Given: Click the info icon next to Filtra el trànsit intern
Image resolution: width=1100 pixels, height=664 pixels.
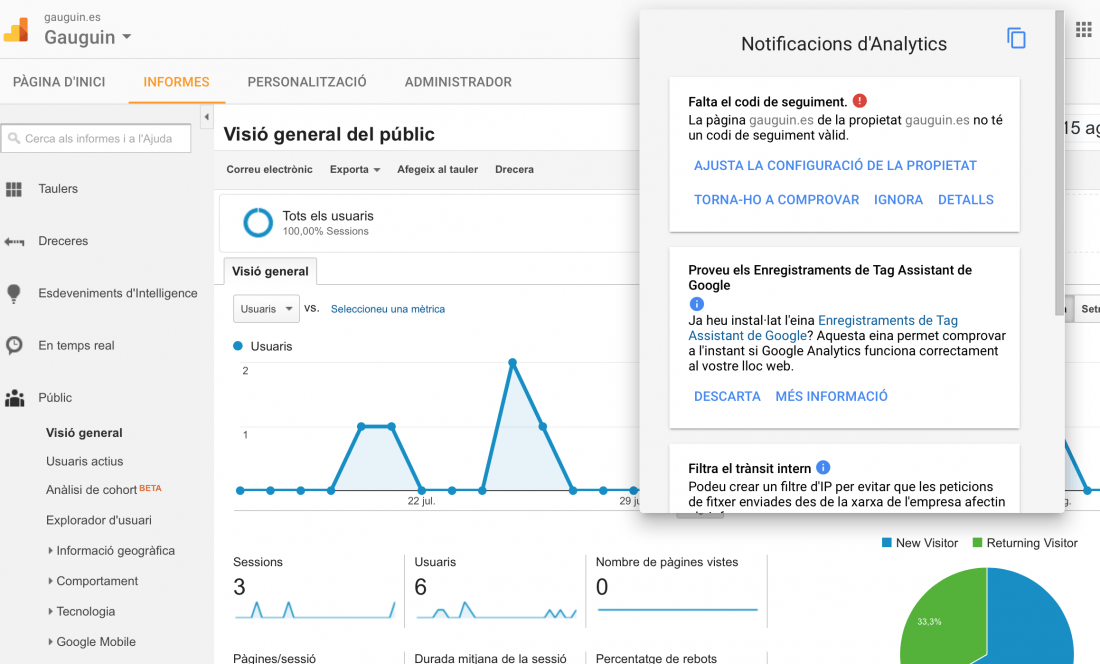Looking at the screenshot, I should 824,468.
